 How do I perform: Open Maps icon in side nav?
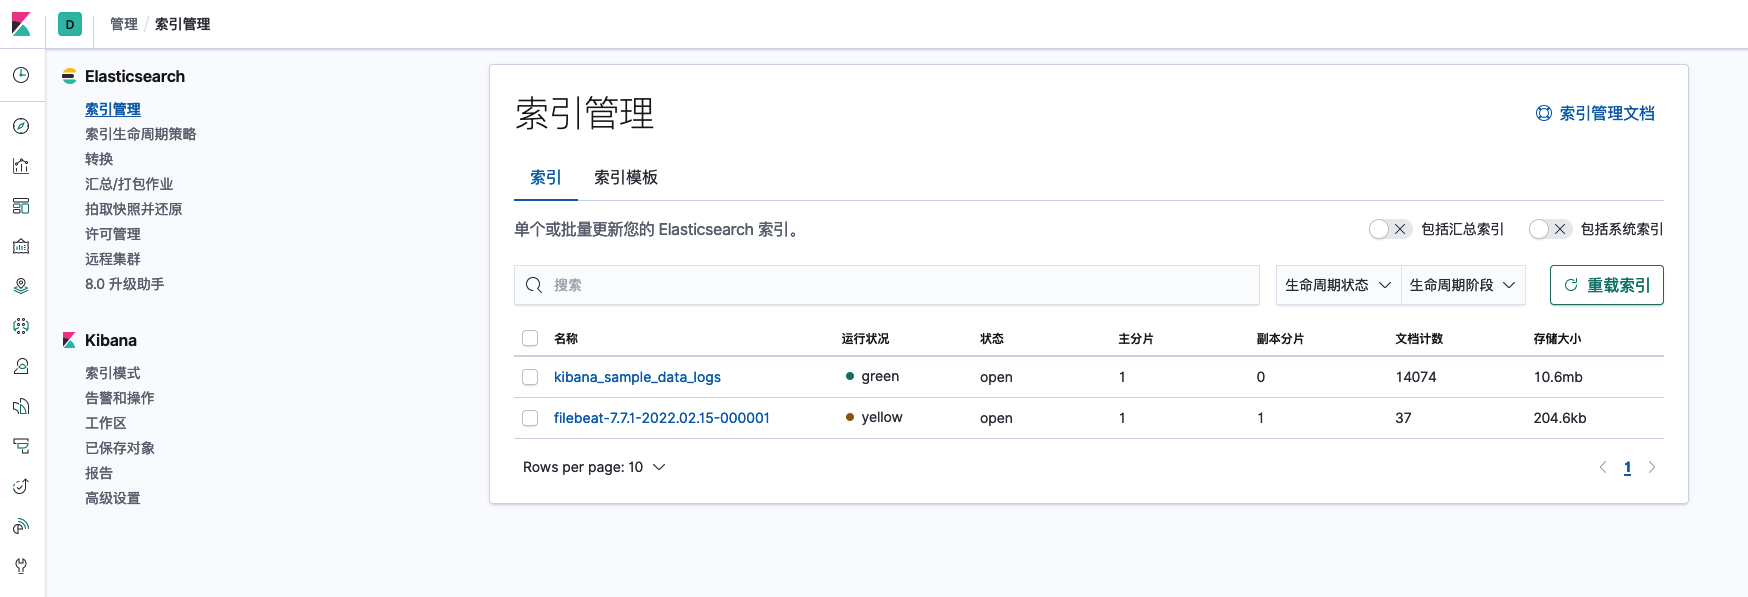pyautogui.click(x=21, y=286)
